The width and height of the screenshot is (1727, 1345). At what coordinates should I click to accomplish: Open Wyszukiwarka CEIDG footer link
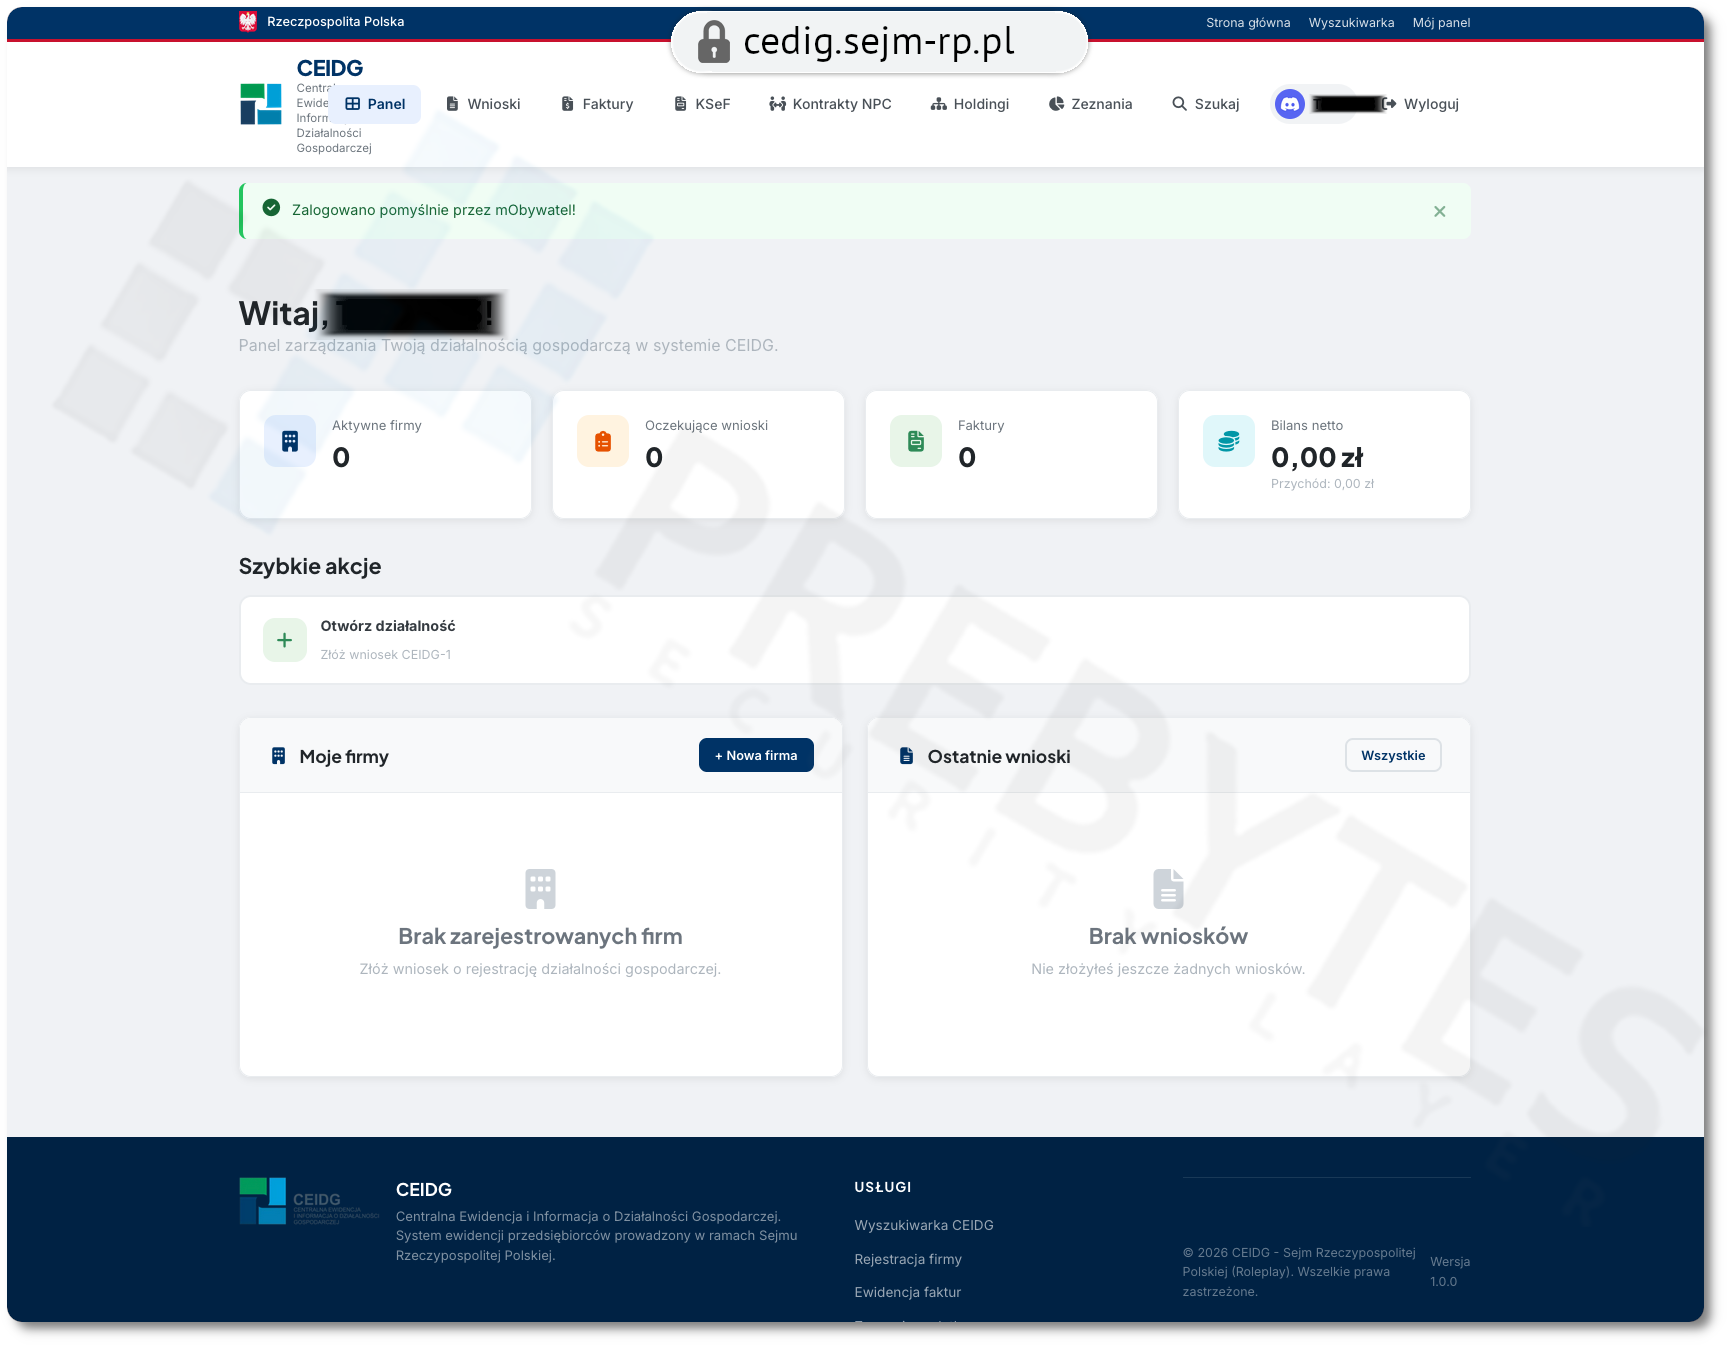924,1225
